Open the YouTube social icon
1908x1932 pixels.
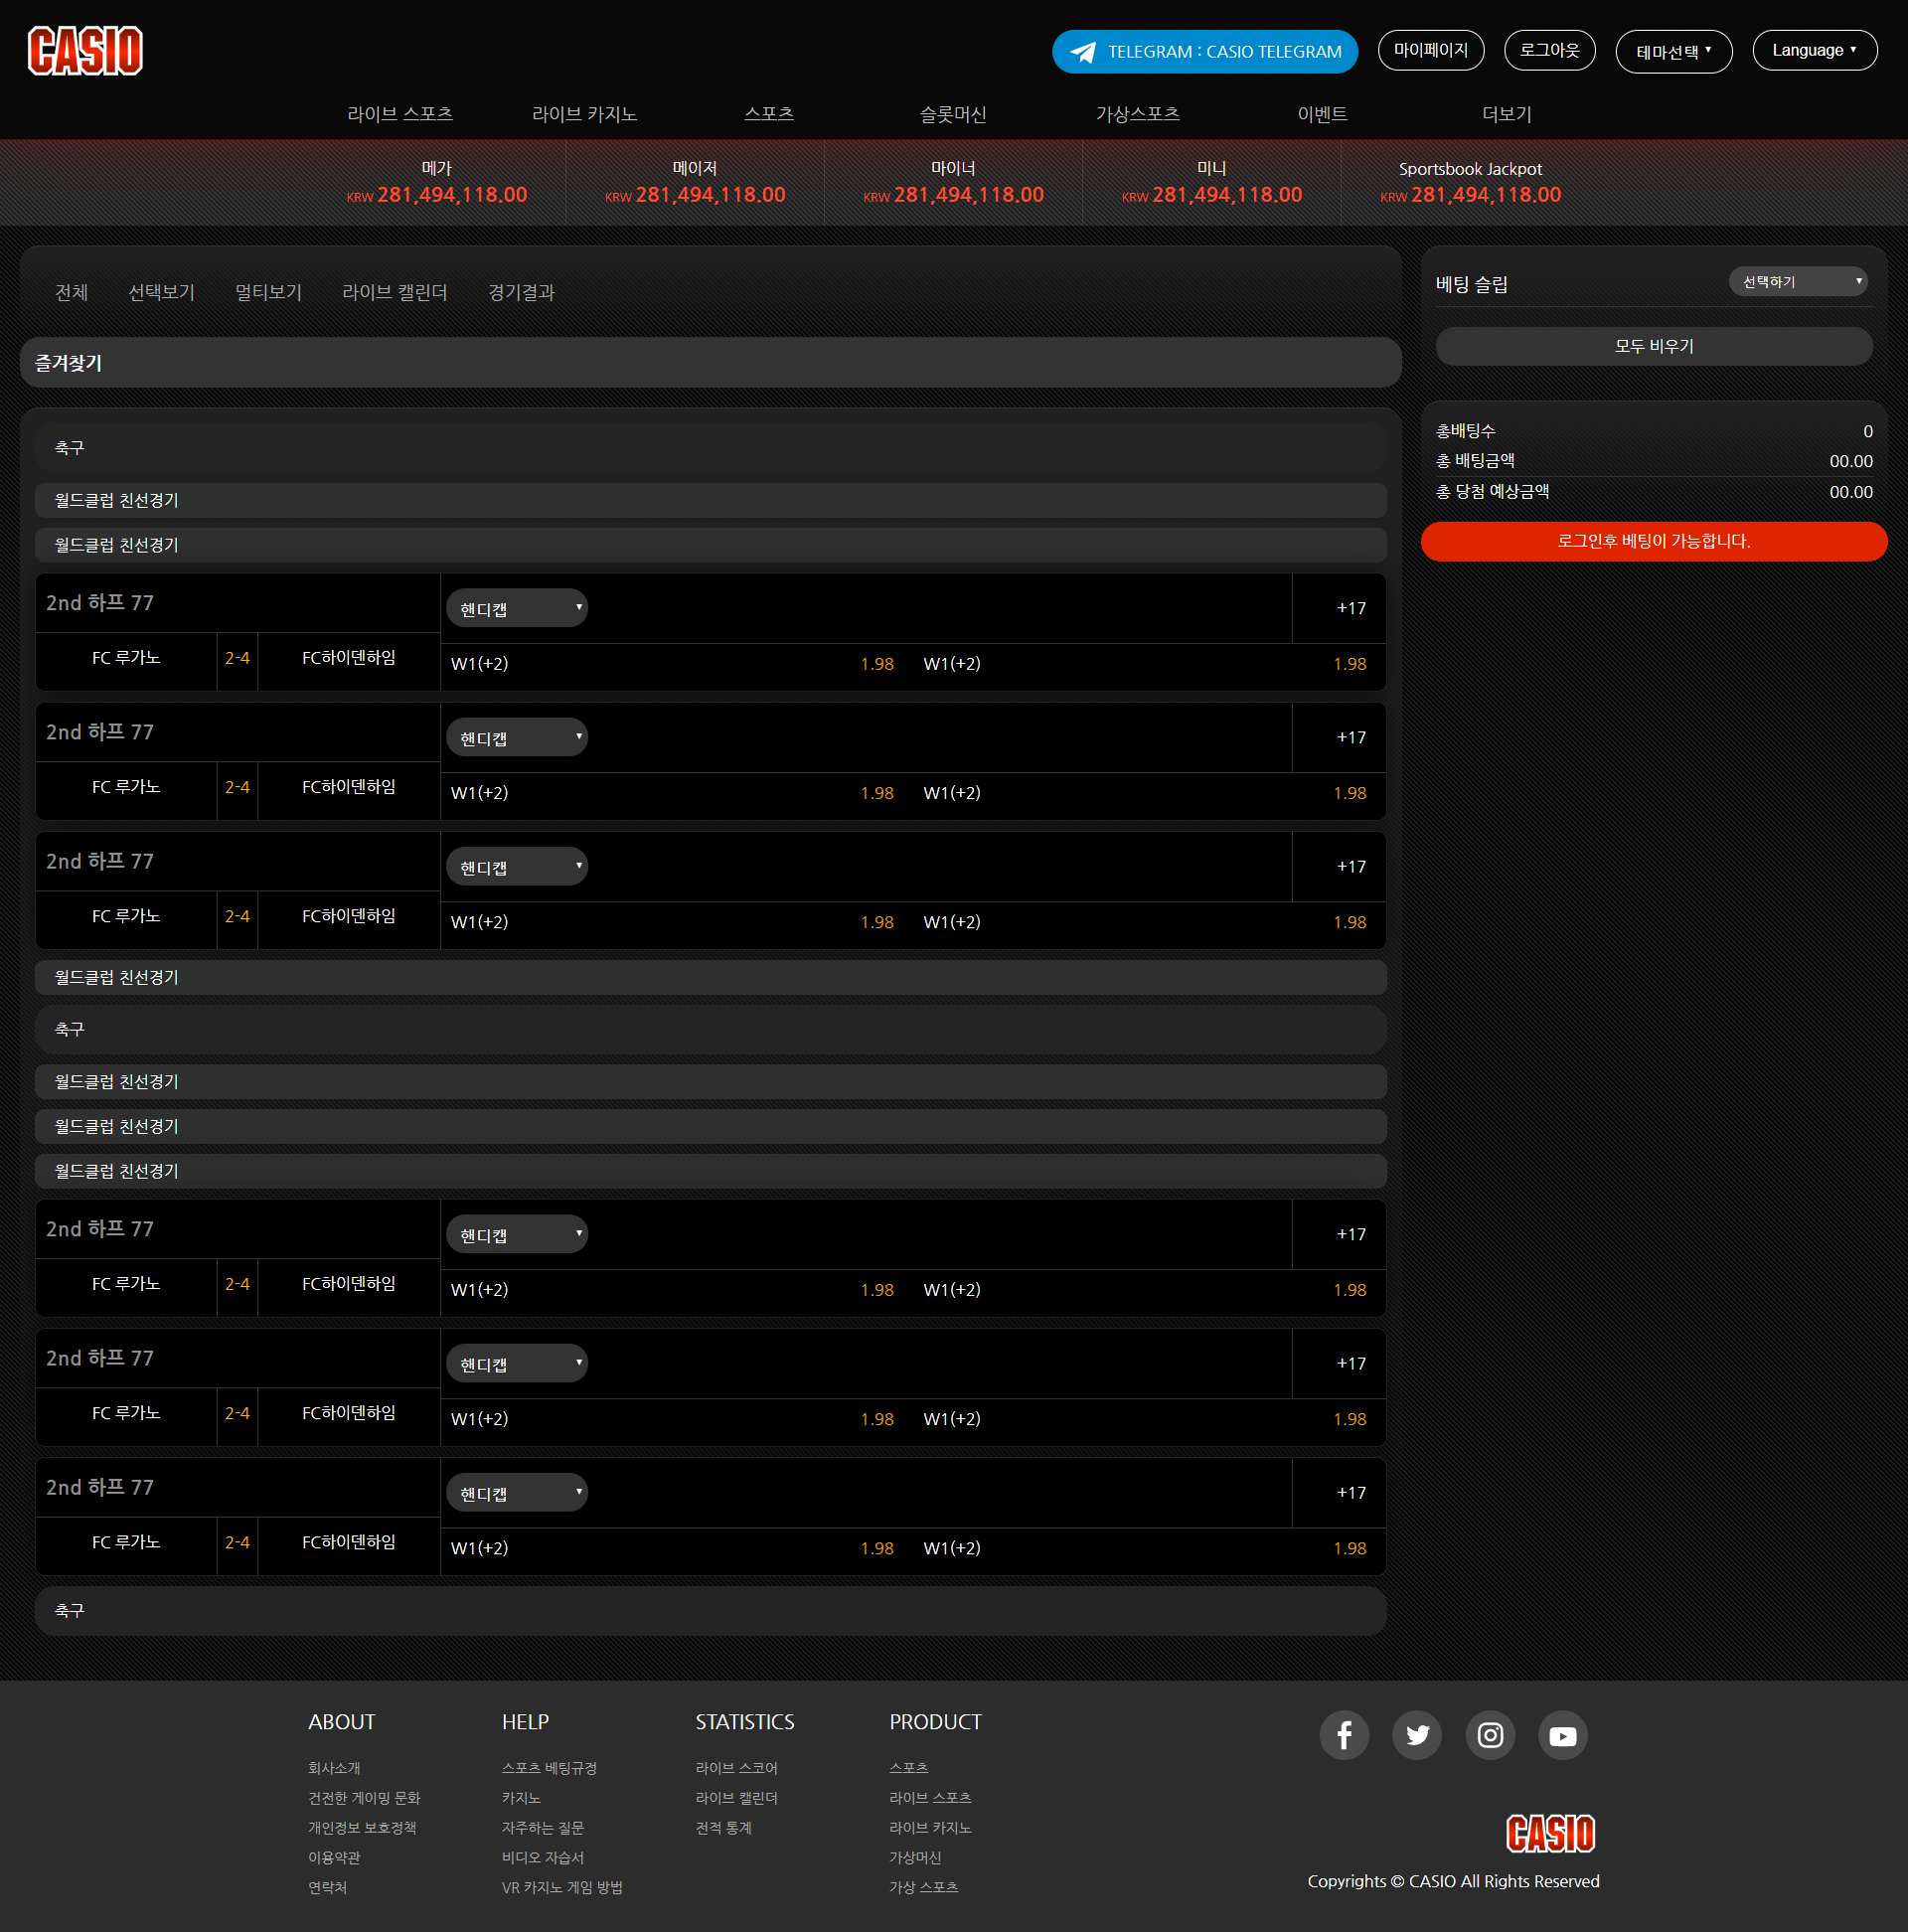[1562, 1735]
